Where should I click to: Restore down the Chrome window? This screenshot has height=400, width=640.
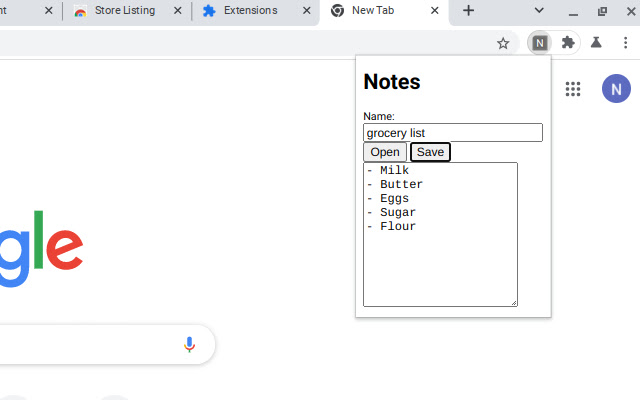[602, 11]
